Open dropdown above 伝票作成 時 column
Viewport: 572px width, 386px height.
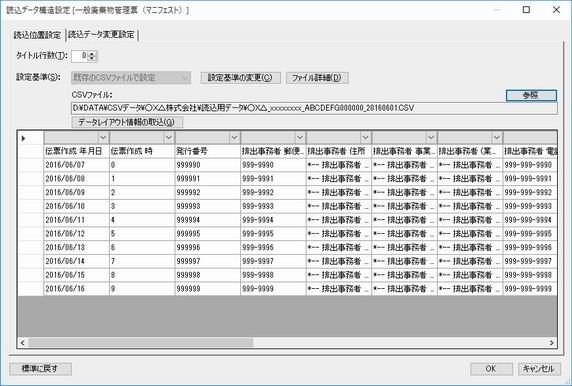169,138
